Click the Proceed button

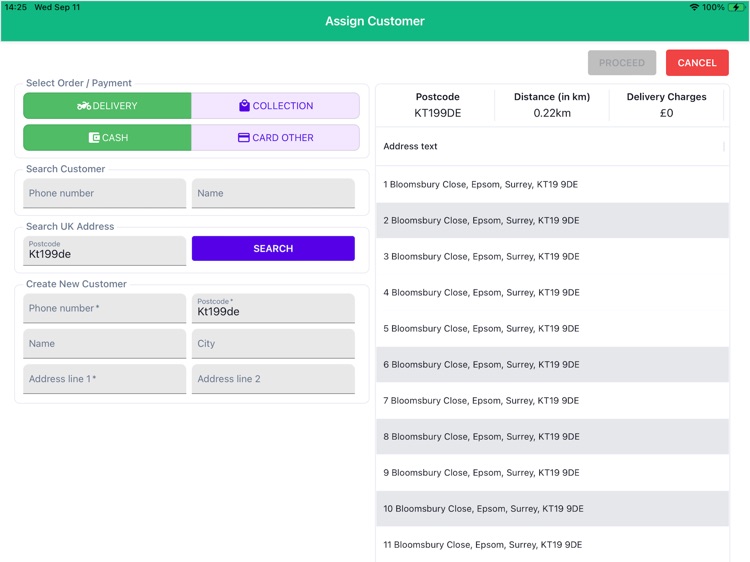(622, 63)
